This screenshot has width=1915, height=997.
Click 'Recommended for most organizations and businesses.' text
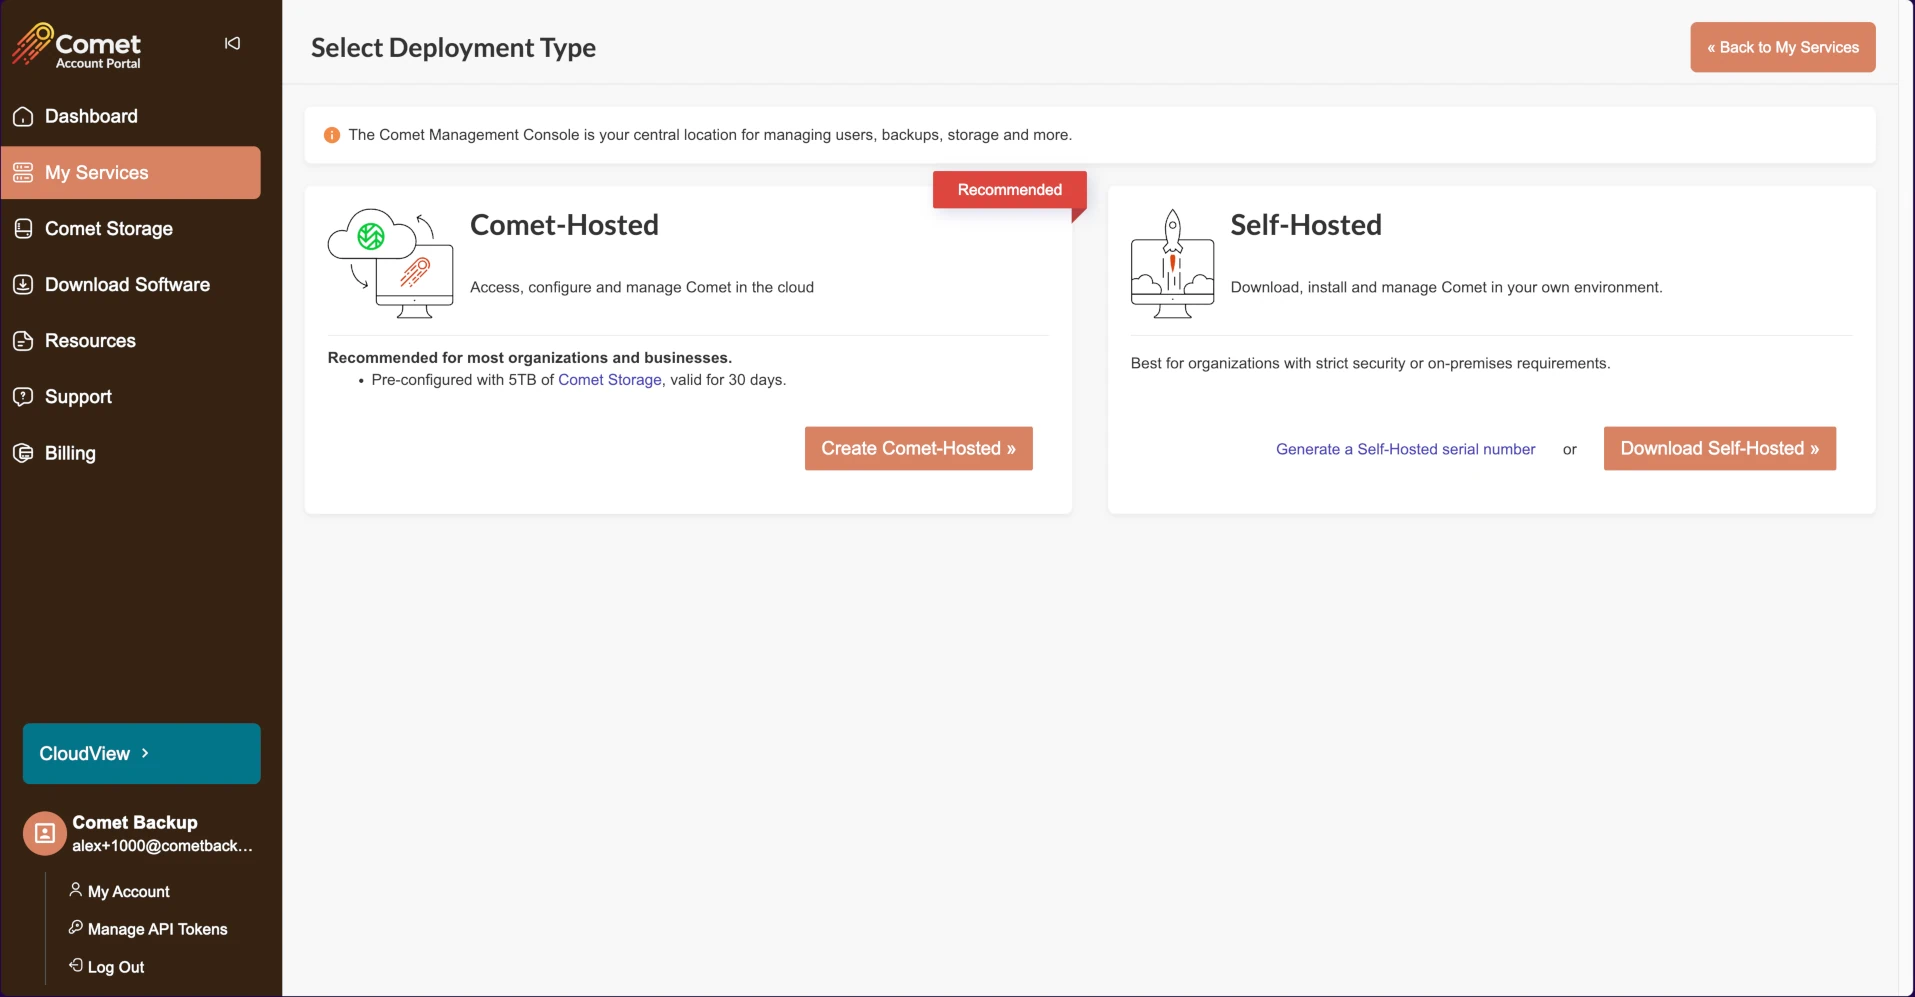(x=530, y=358)
